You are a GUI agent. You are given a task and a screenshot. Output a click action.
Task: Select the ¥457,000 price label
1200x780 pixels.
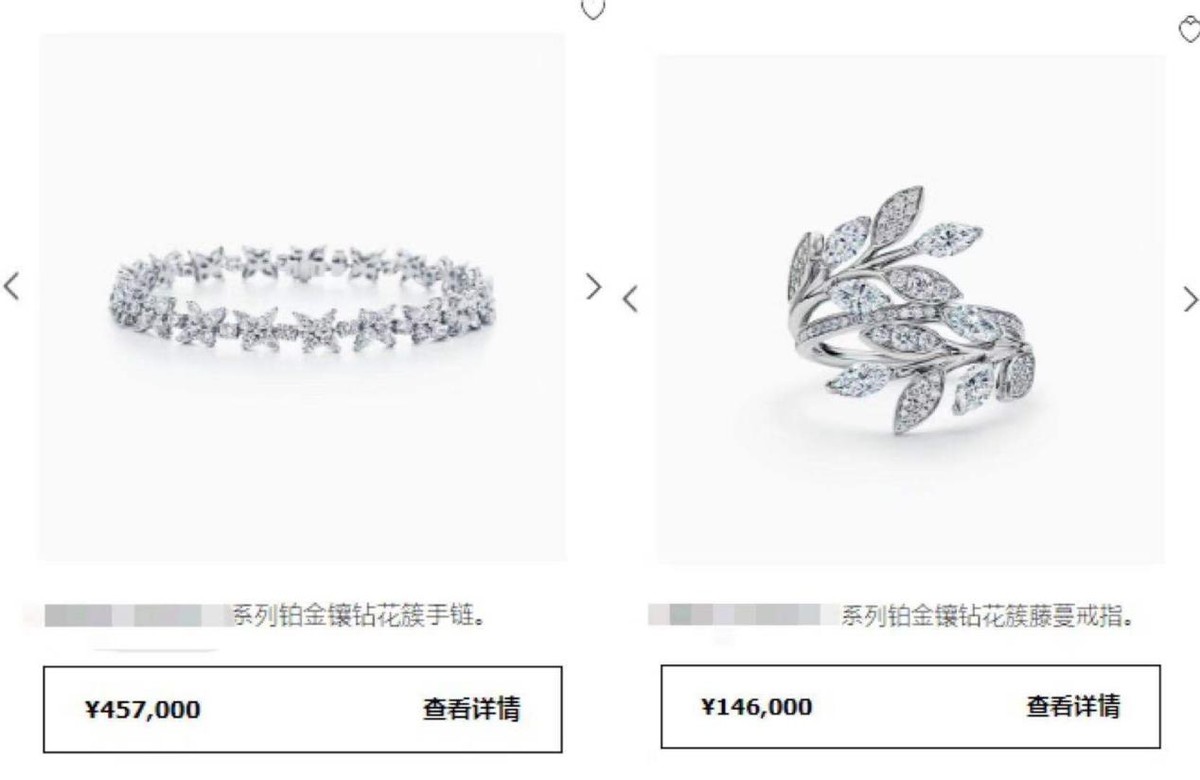142,710
